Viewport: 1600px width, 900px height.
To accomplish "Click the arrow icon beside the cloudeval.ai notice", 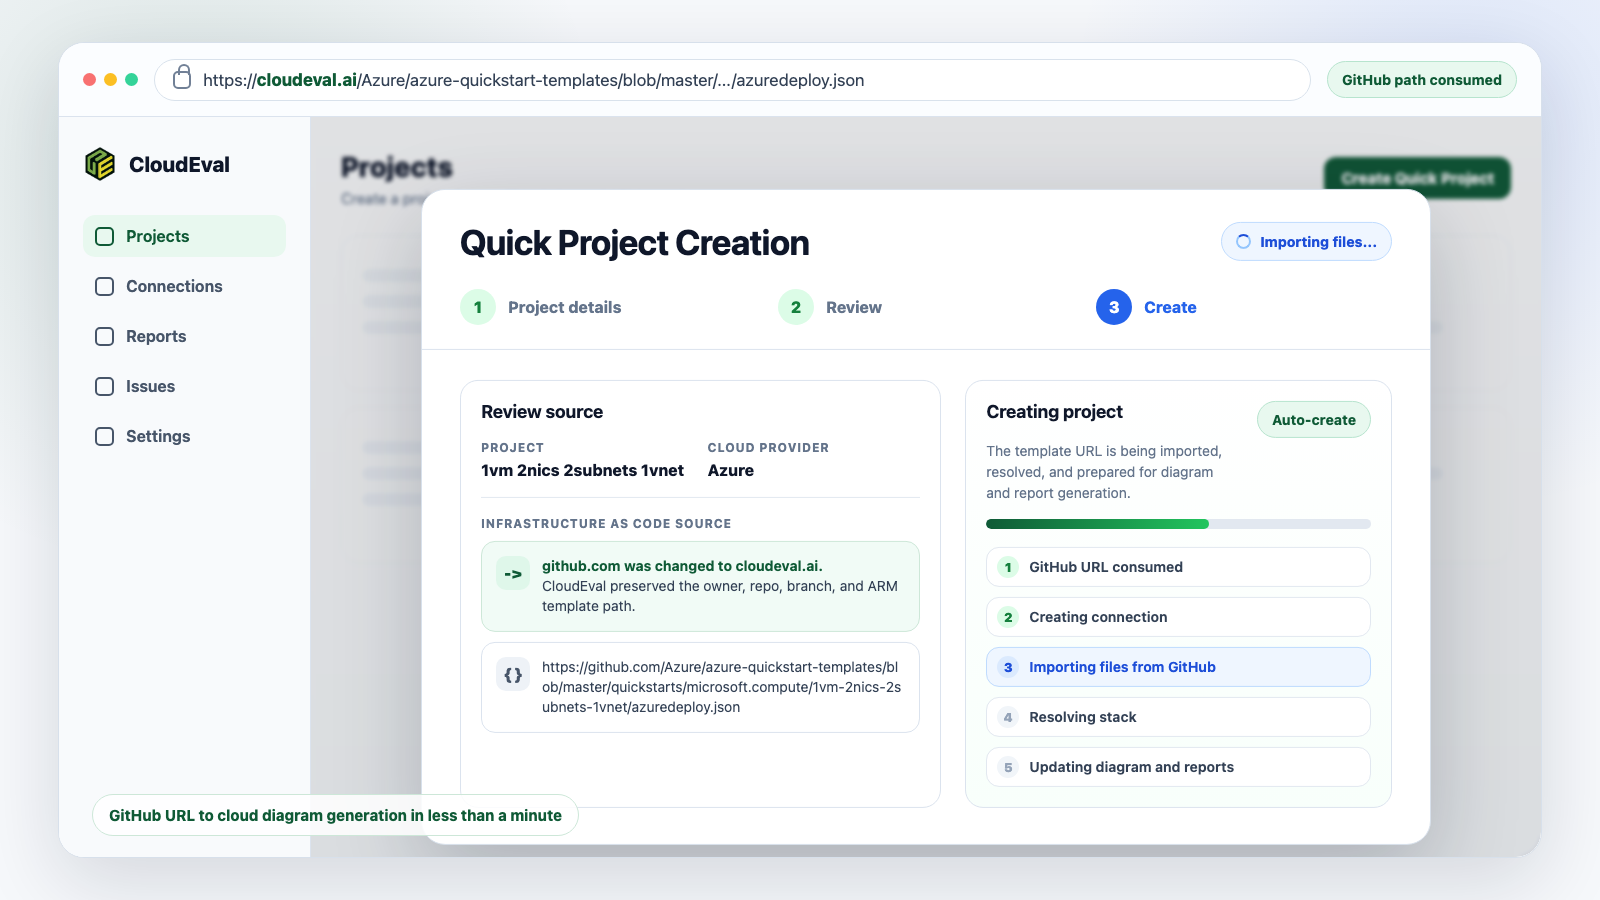I will point(513,574).
